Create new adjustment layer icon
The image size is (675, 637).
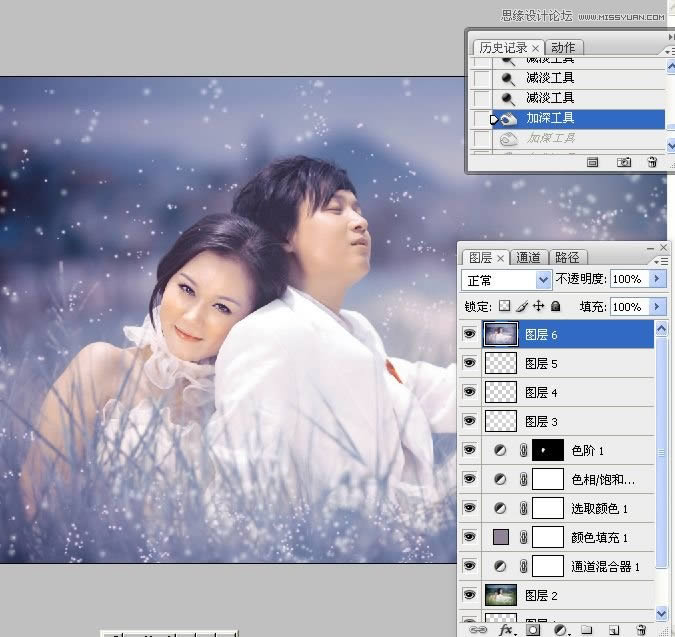[x=560, y=630]
